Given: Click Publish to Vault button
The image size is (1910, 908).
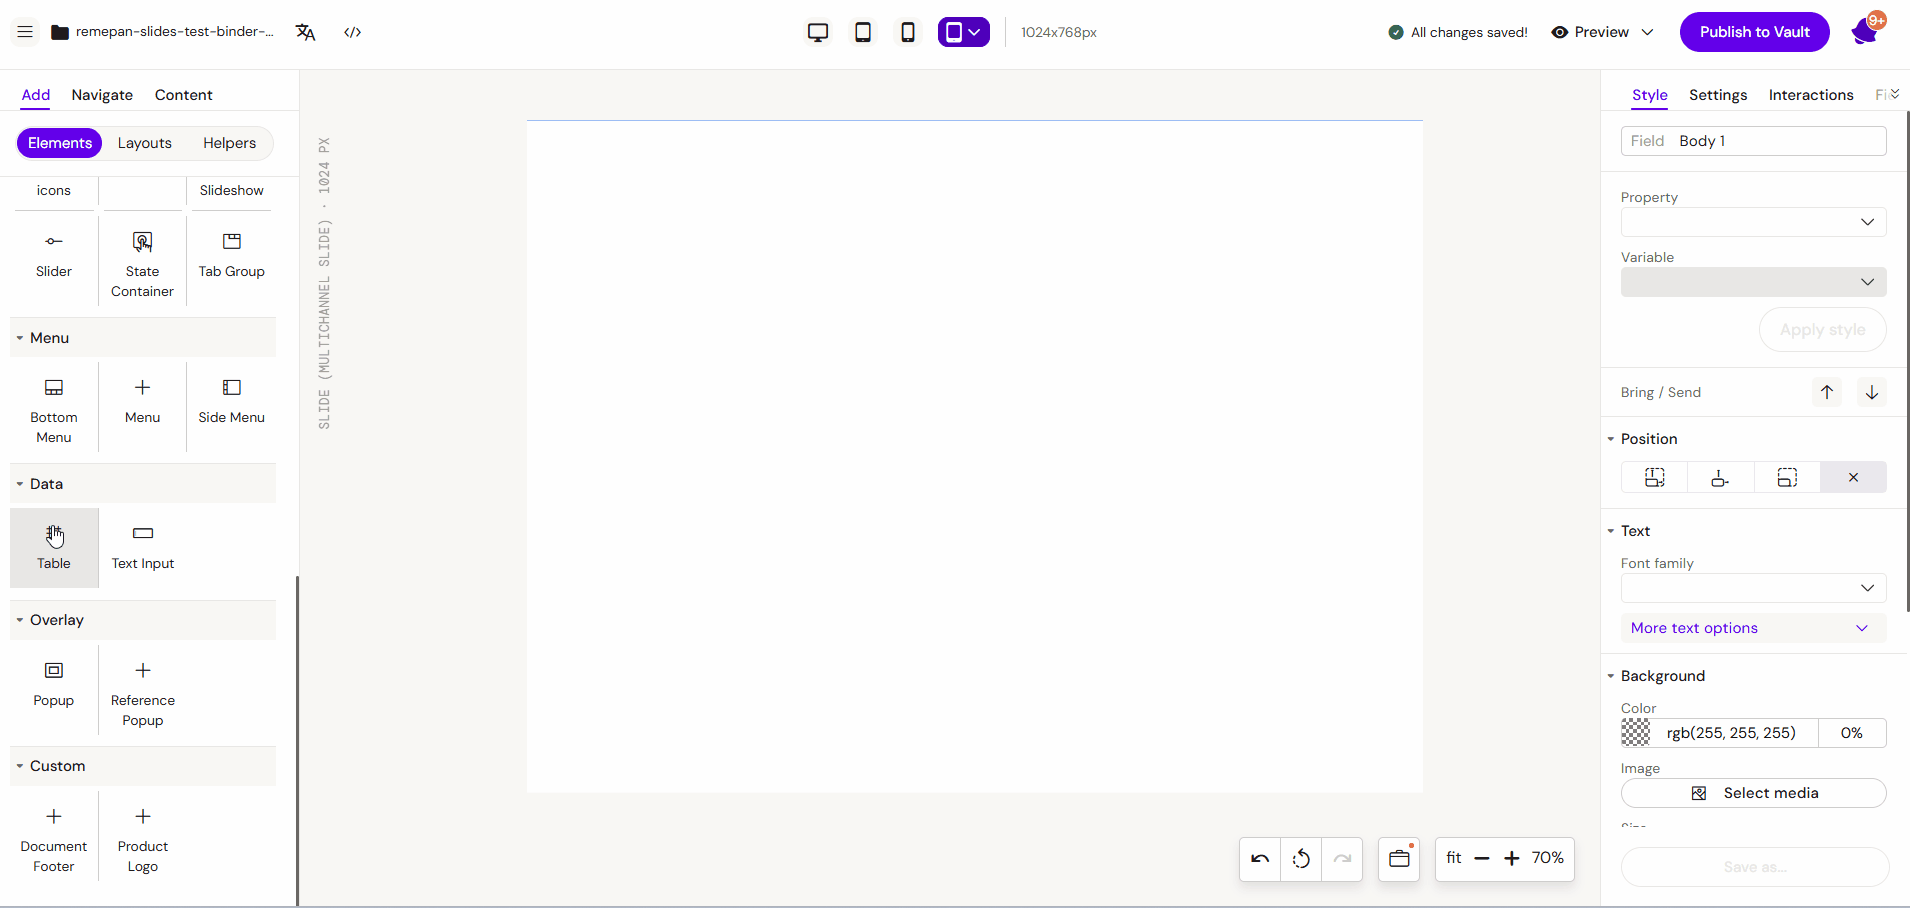Looking at the screenshot, I should [x=1755, y=32].
